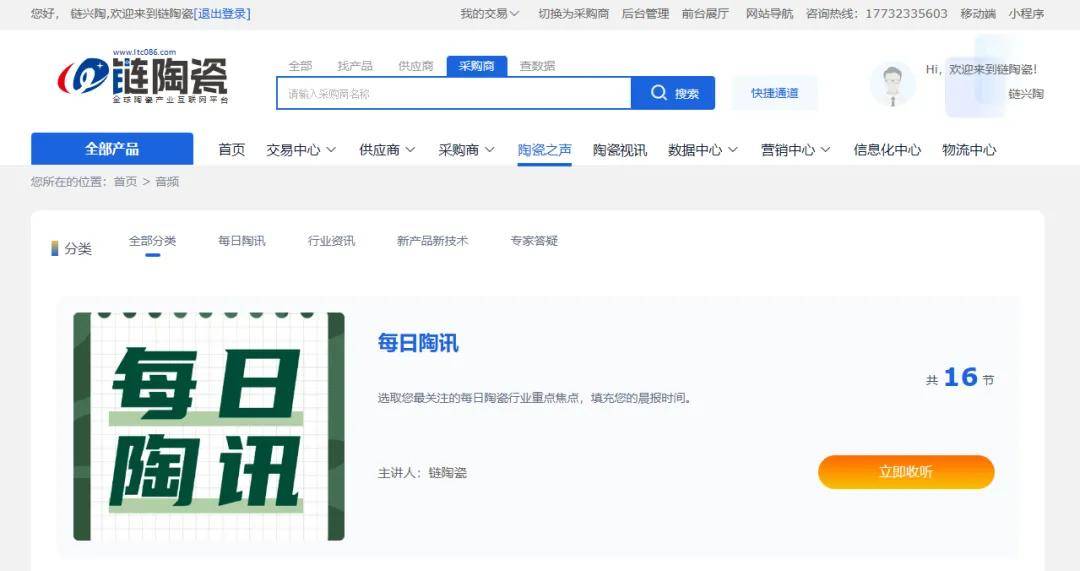Screen dimensions: 1080x571
Task: Go to 首页 in breadcrumb
Action: click(125, 182)
